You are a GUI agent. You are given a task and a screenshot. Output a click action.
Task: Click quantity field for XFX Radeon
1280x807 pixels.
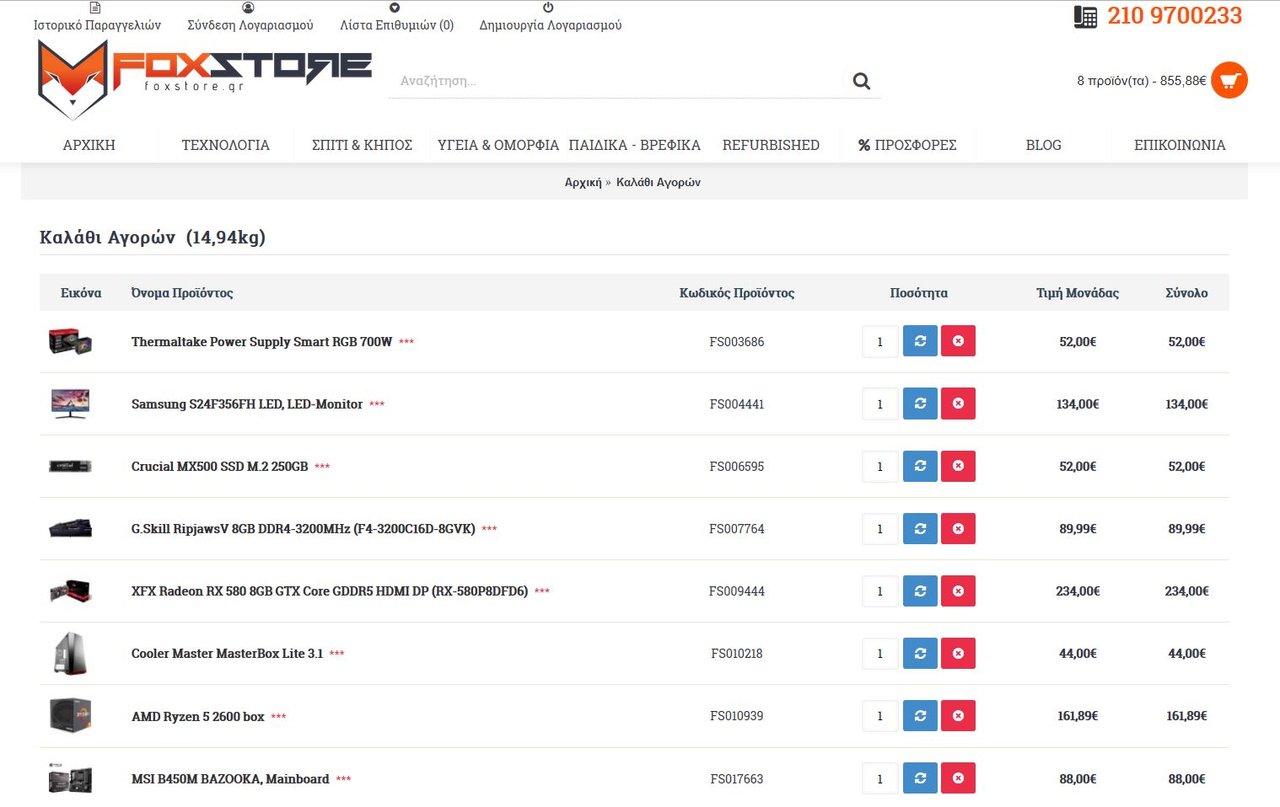click(x=880, y=591)
